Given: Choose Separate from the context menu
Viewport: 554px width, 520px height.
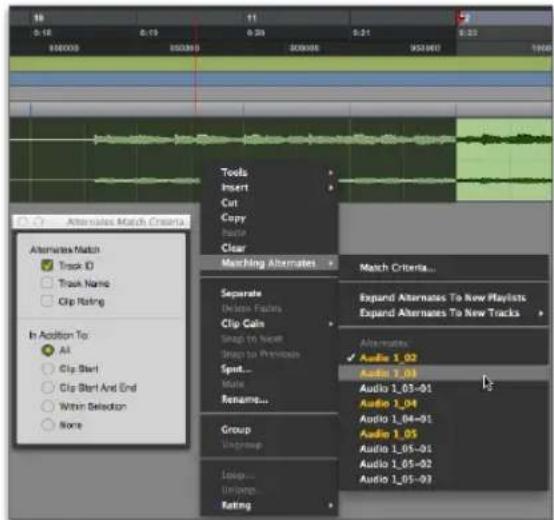Looking at the screenshot, I should point(269,293).
